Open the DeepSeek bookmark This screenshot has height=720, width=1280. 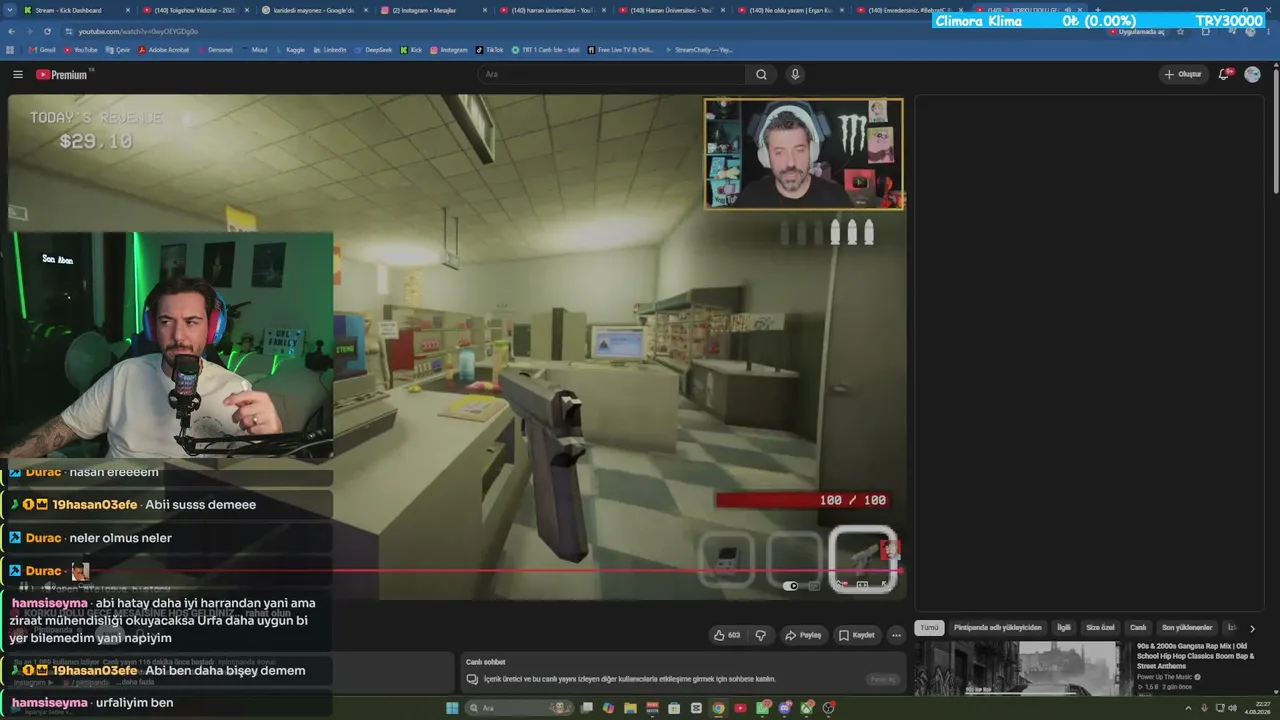tap(373, 49)
